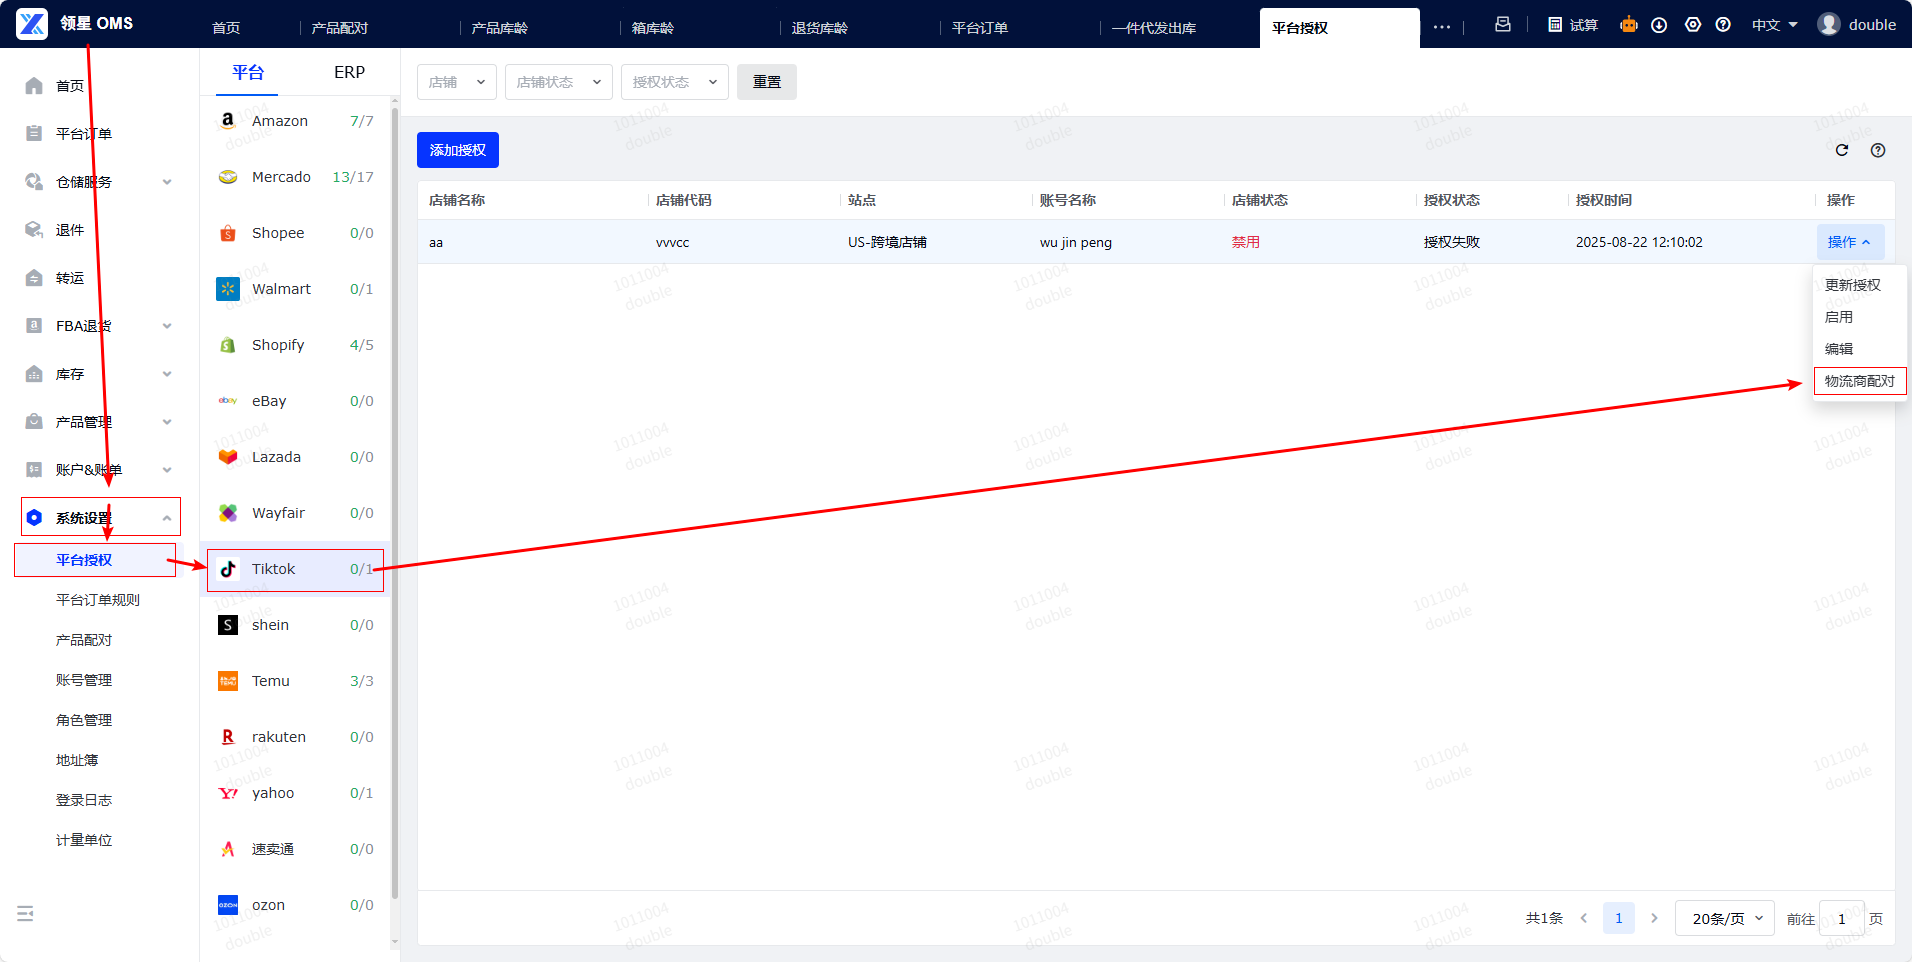This screenshot has width=1912, height=962.
Task: Switch to the 平台 tab
Action: pos(248,72)
